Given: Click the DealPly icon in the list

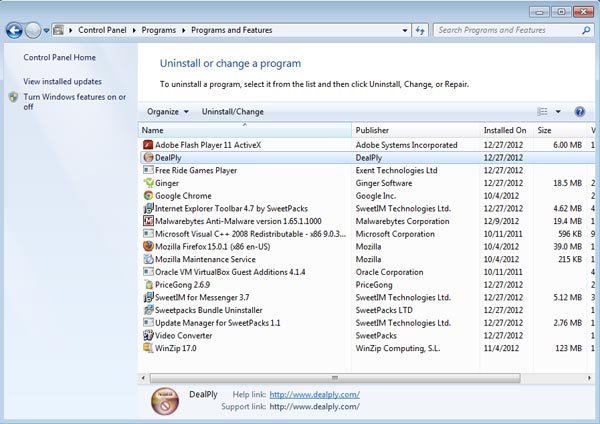Looking at the screenshot, I should point(148,157).
